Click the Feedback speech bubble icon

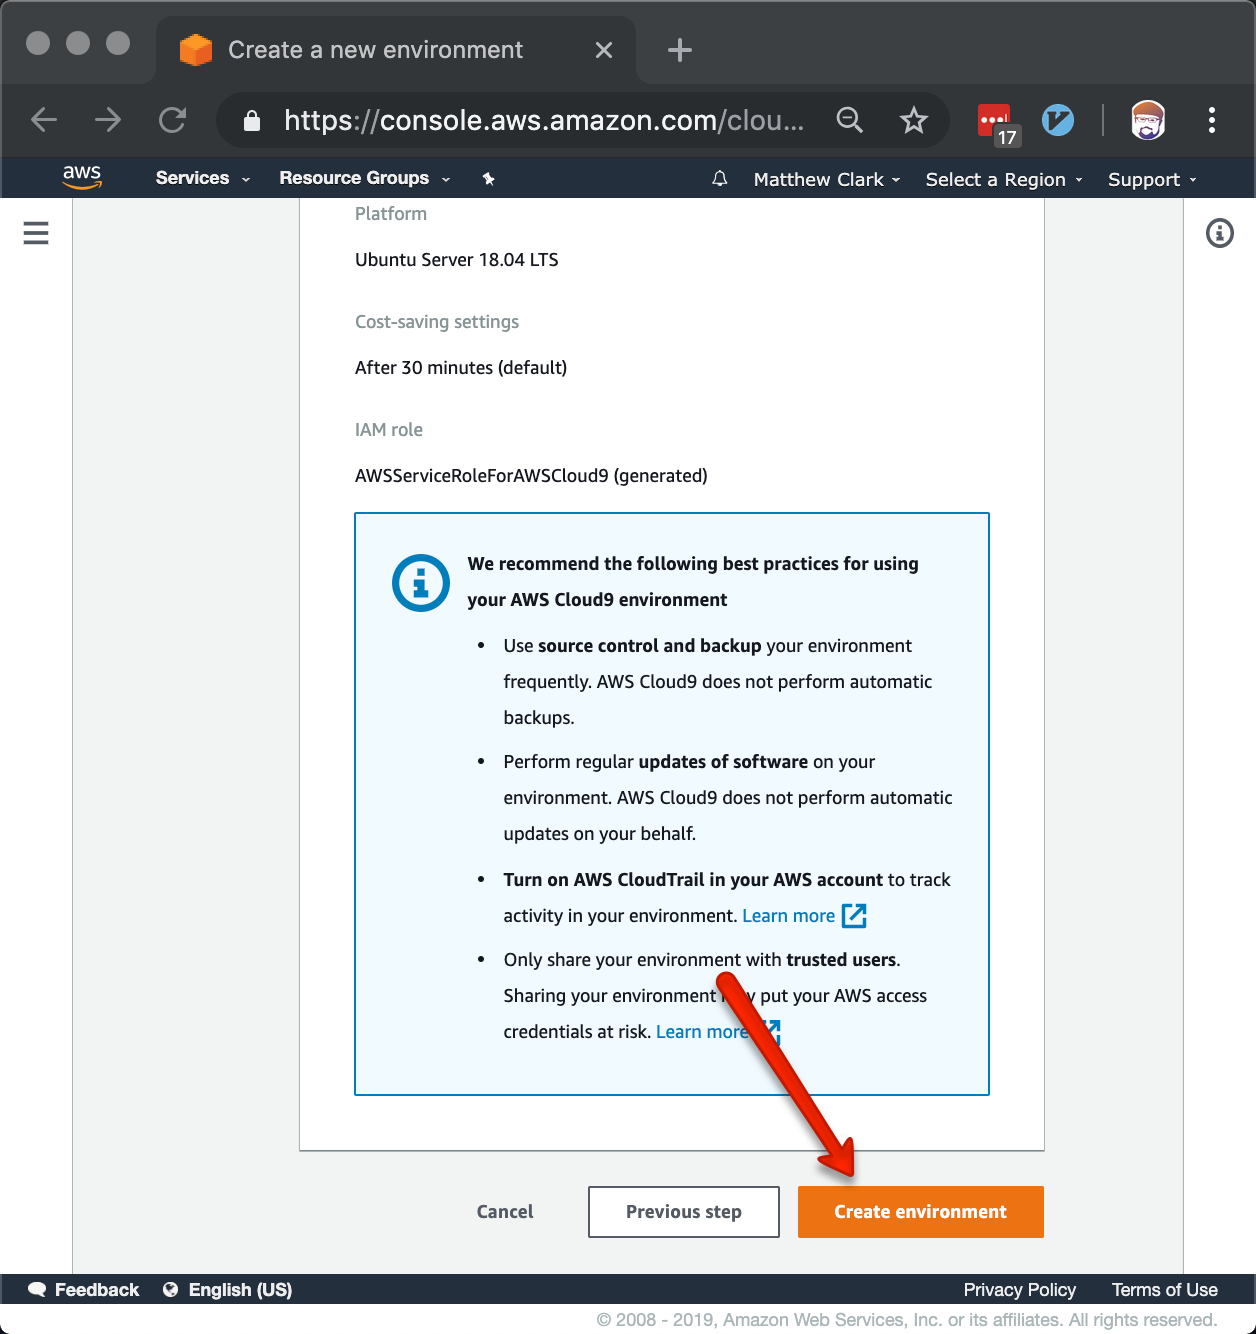point(37,1289)
